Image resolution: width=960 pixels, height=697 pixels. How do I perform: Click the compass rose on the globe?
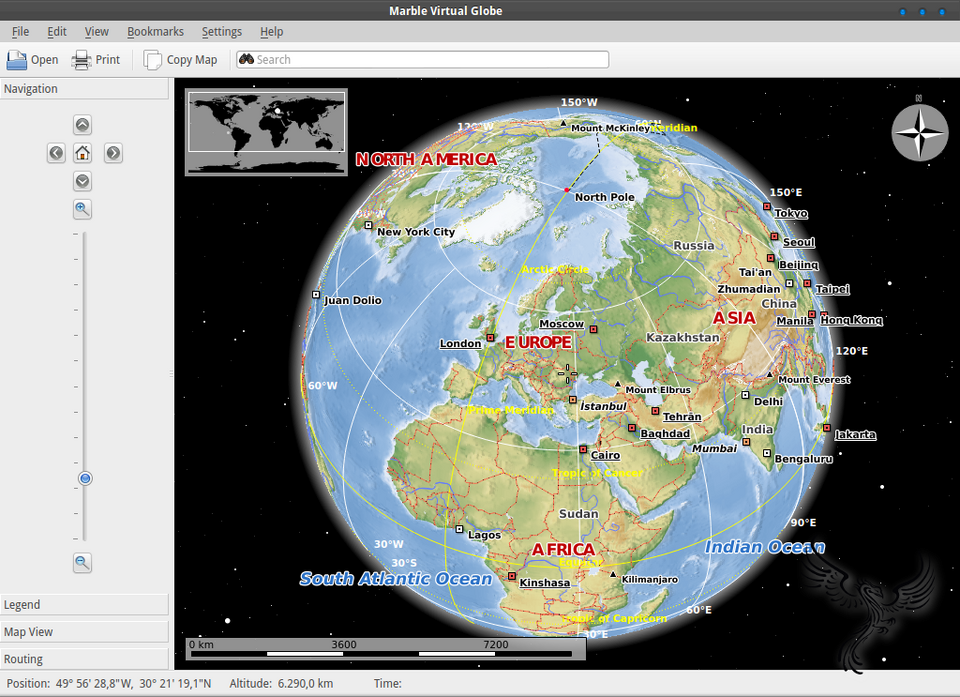[x=918, y=132]
